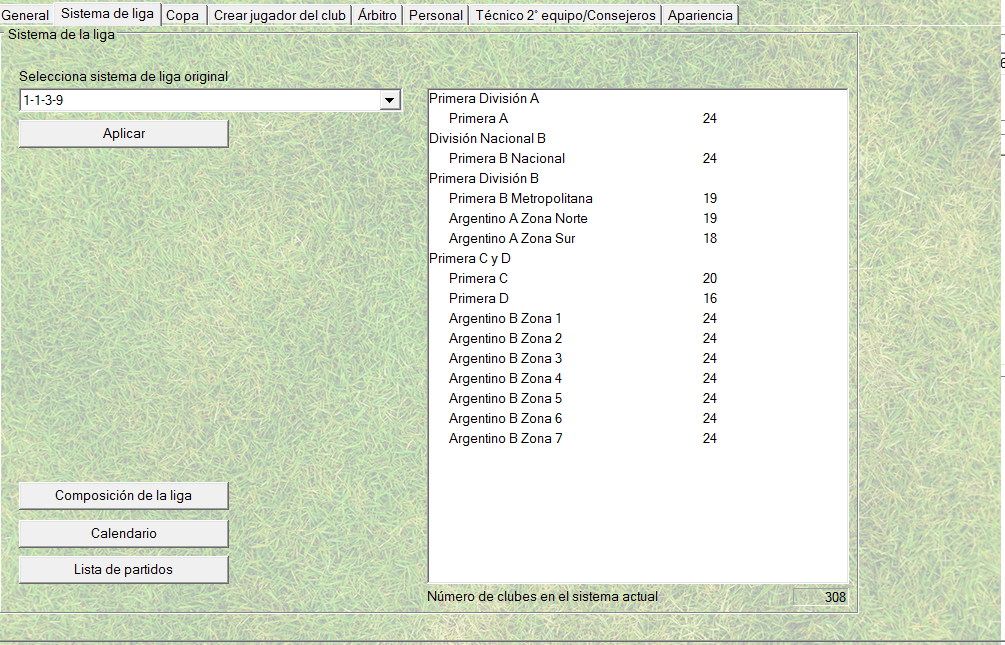
Task: Click the 19 count for Primera B Metropolitana
Action: click(710, 198)
